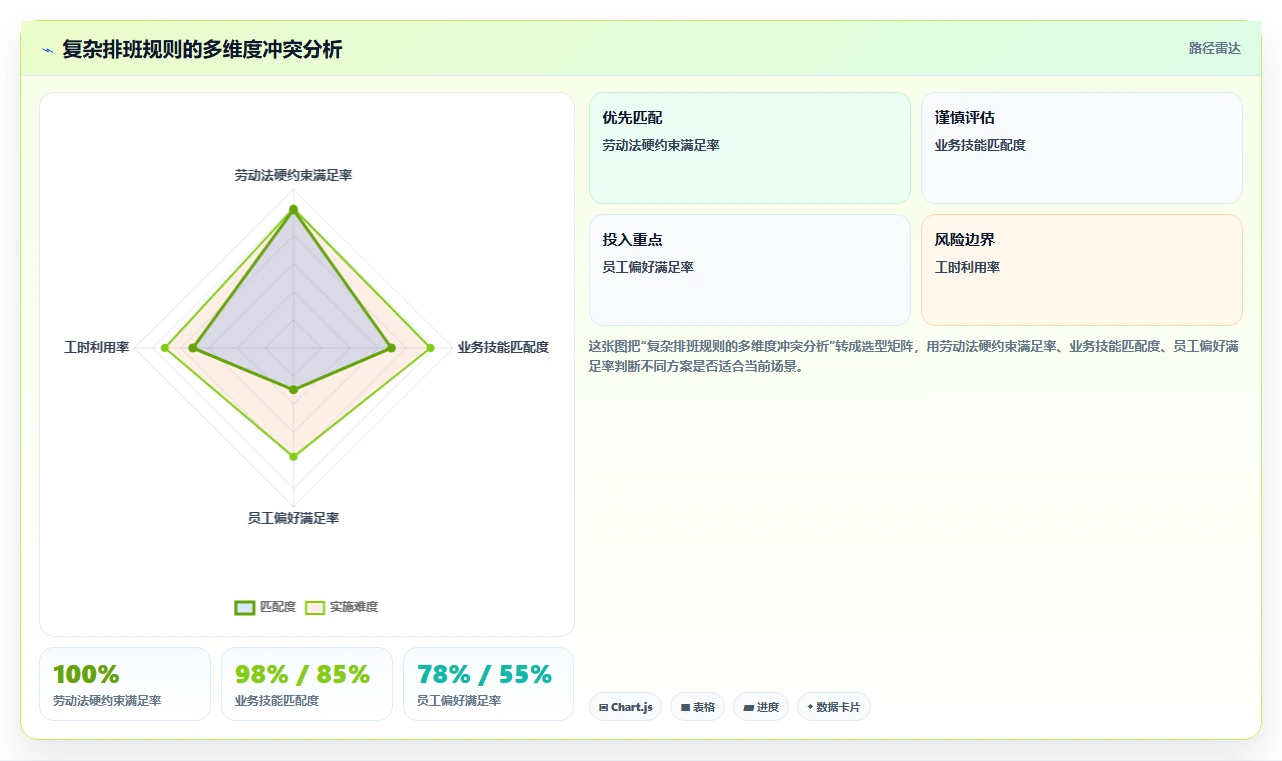The image size is (1282, 761).
Task: Click the radar axis label 劳动法硬约束满足率
Action: (x=293, y=175)
